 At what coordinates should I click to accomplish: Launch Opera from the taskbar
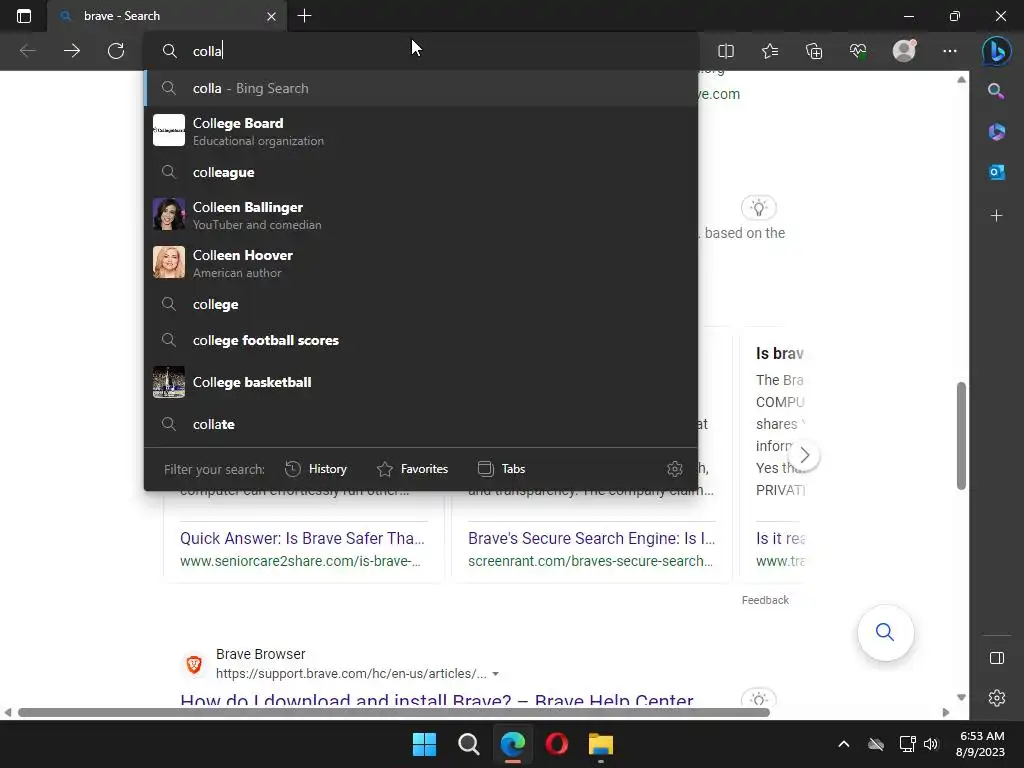pyautogui.click(x=556, y=744)
